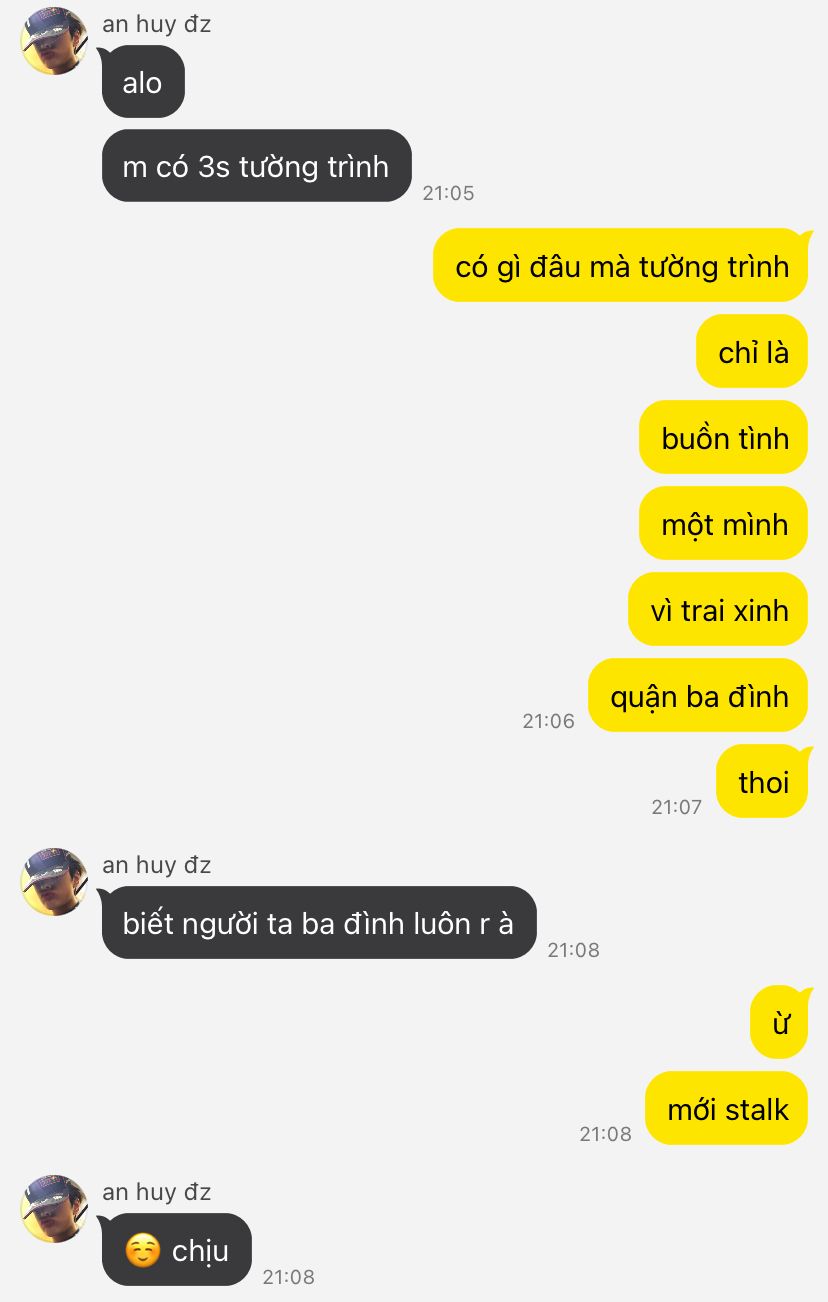
Task: Select the "thoi" message bubble
Action: tap(762, 782)
